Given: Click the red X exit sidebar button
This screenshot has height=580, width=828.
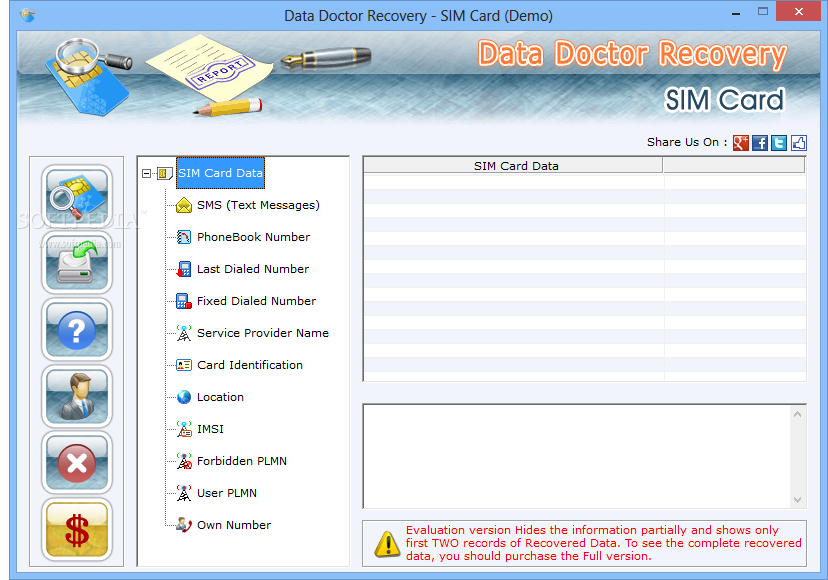Looking at the screenshot, I should pyautogui.click(x=77, y=463).
